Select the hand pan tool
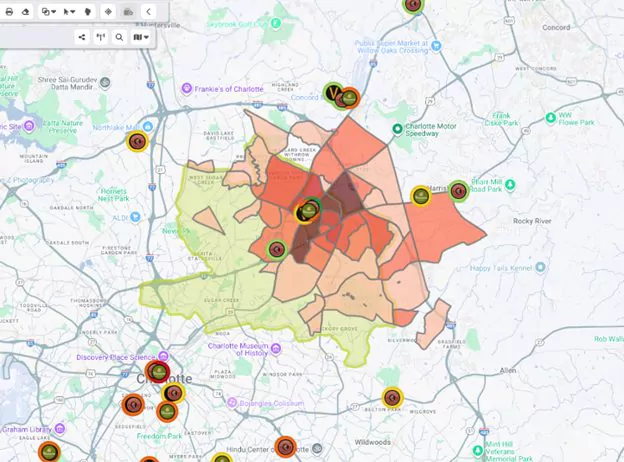 [88, 11]
